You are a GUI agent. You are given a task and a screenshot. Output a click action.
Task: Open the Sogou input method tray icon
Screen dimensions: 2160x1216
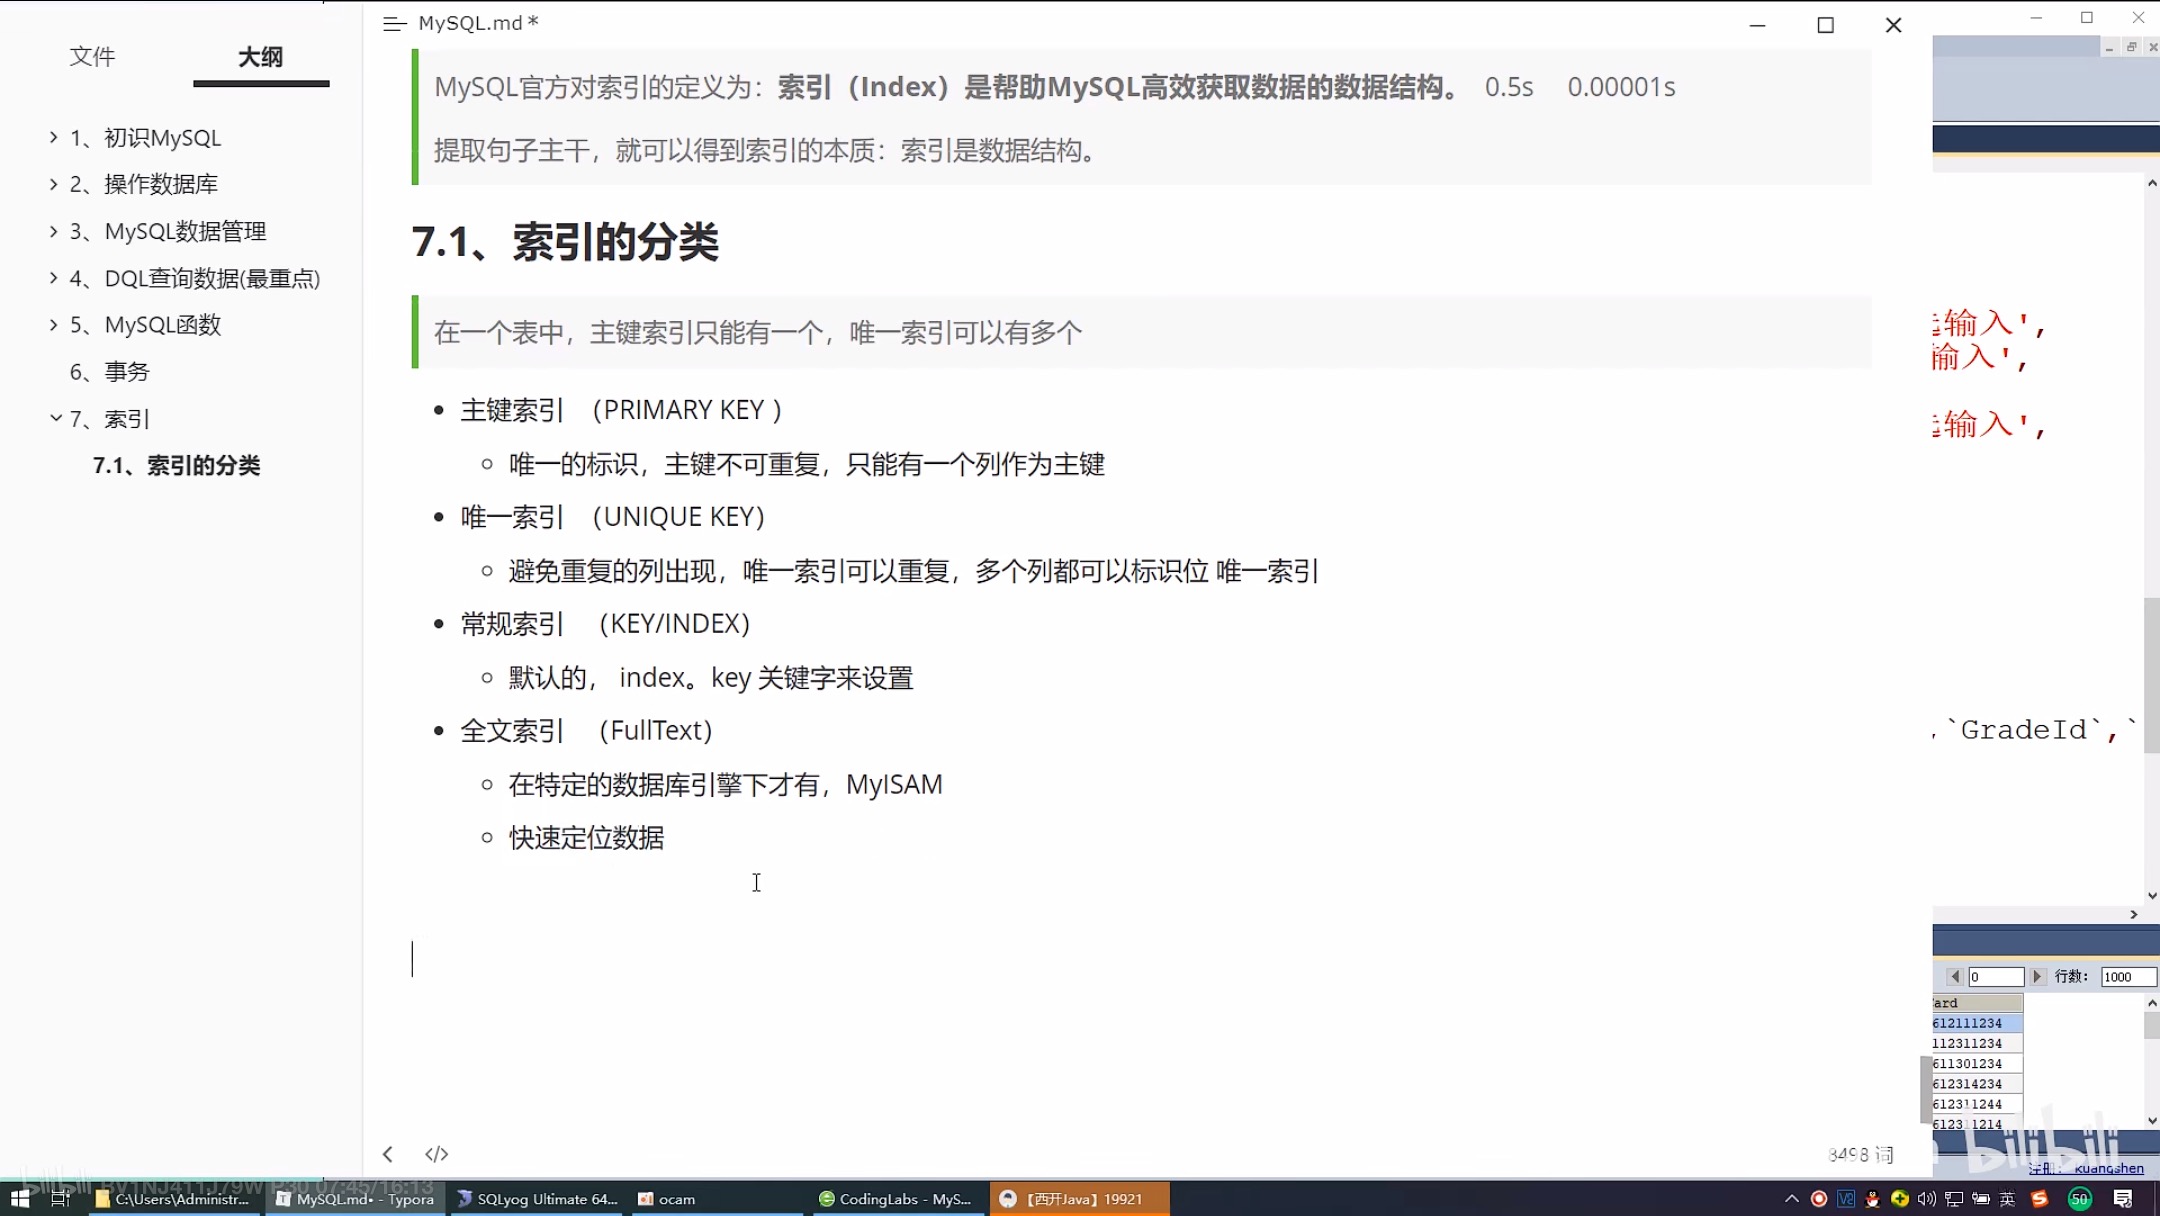click(x=2039, y=1198)
